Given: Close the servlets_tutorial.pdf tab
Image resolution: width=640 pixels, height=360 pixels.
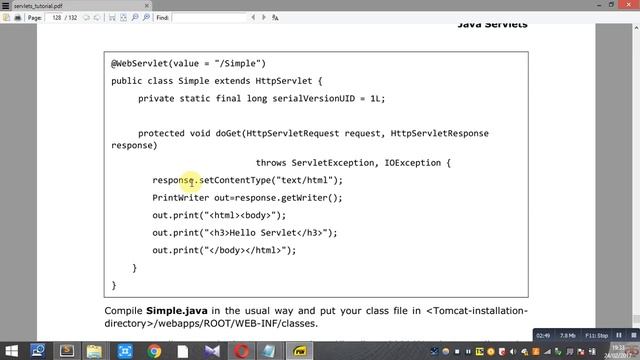Looking at the screenshot, I should (147, 6).
